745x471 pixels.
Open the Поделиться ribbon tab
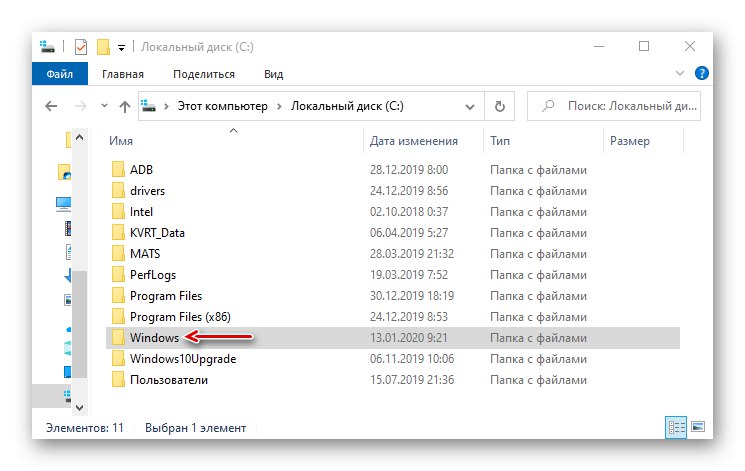[204, 74]
